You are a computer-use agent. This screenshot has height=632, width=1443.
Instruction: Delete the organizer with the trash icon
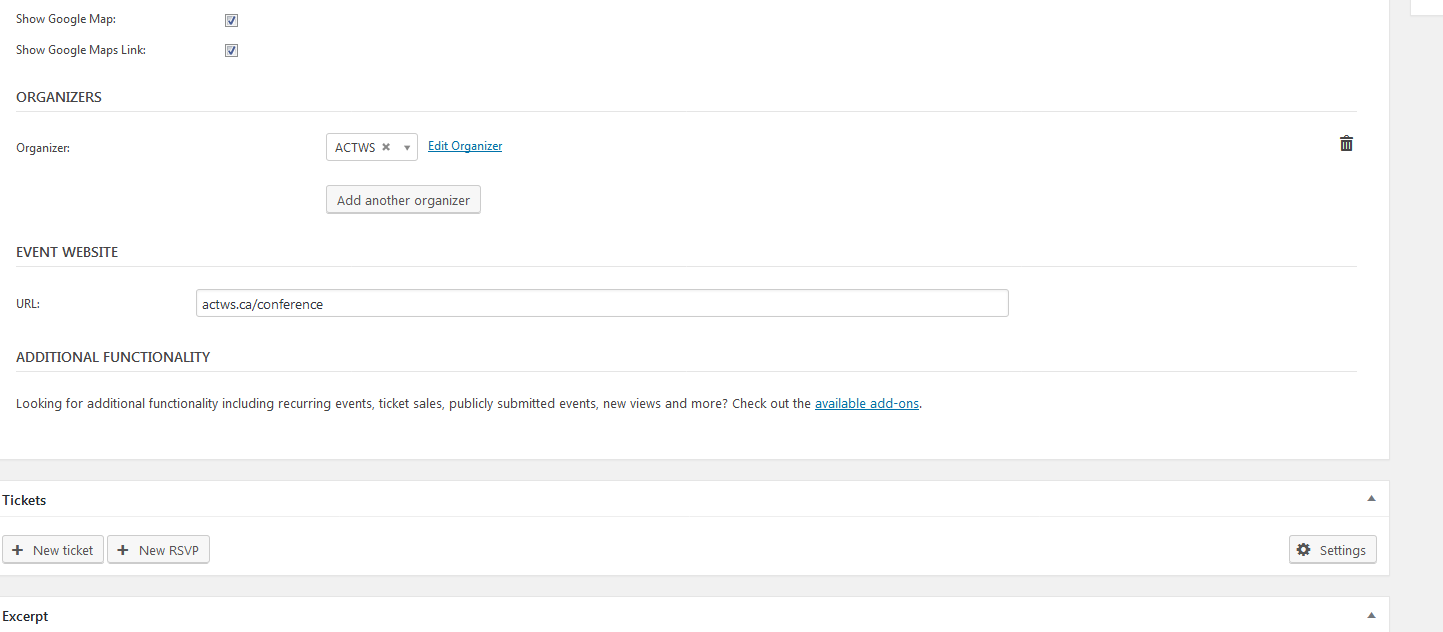(x=1346, y=144)
